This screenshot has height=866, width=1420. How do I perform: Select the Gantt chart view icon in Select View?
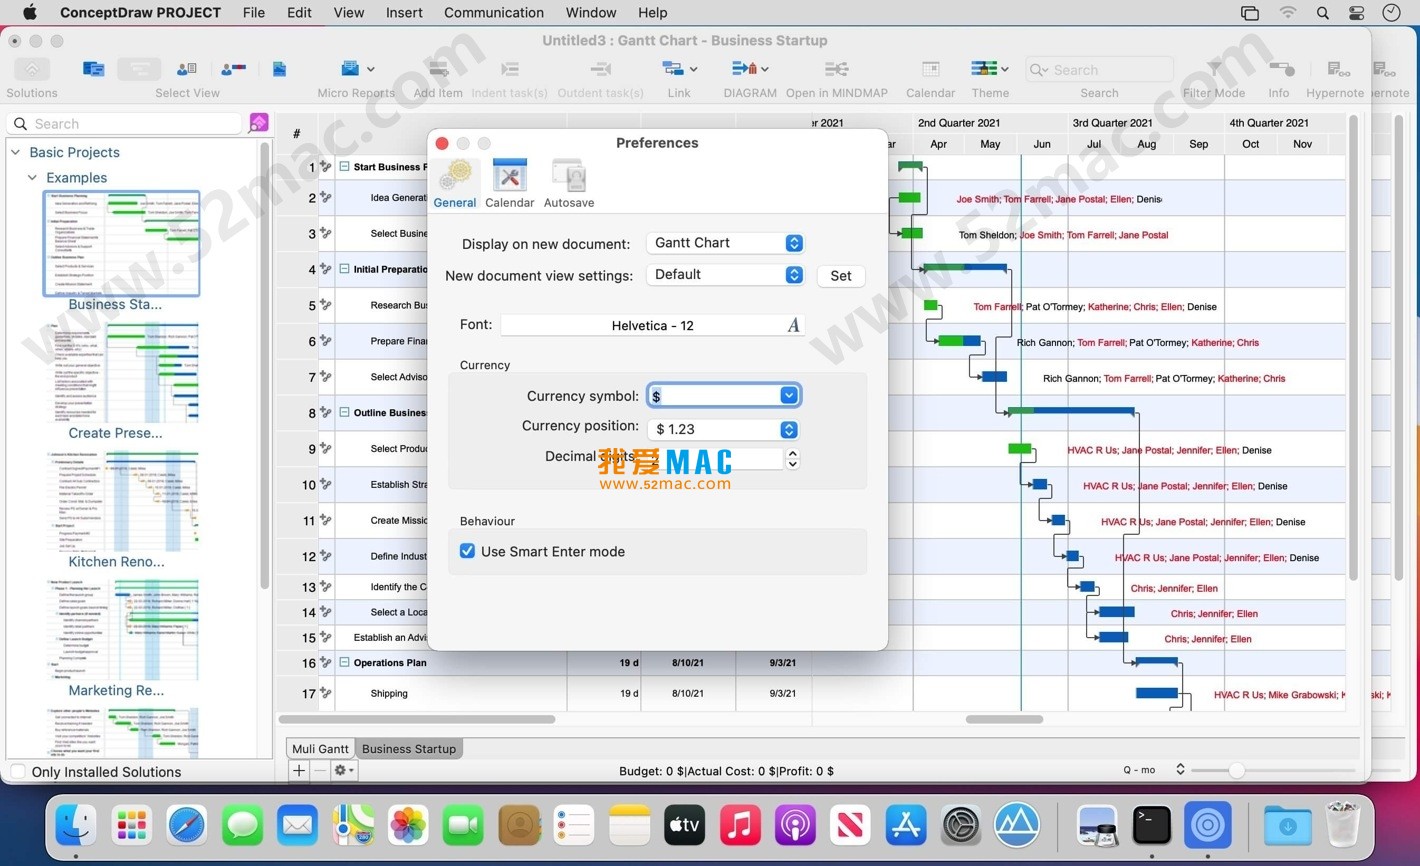tap(139, 69)
